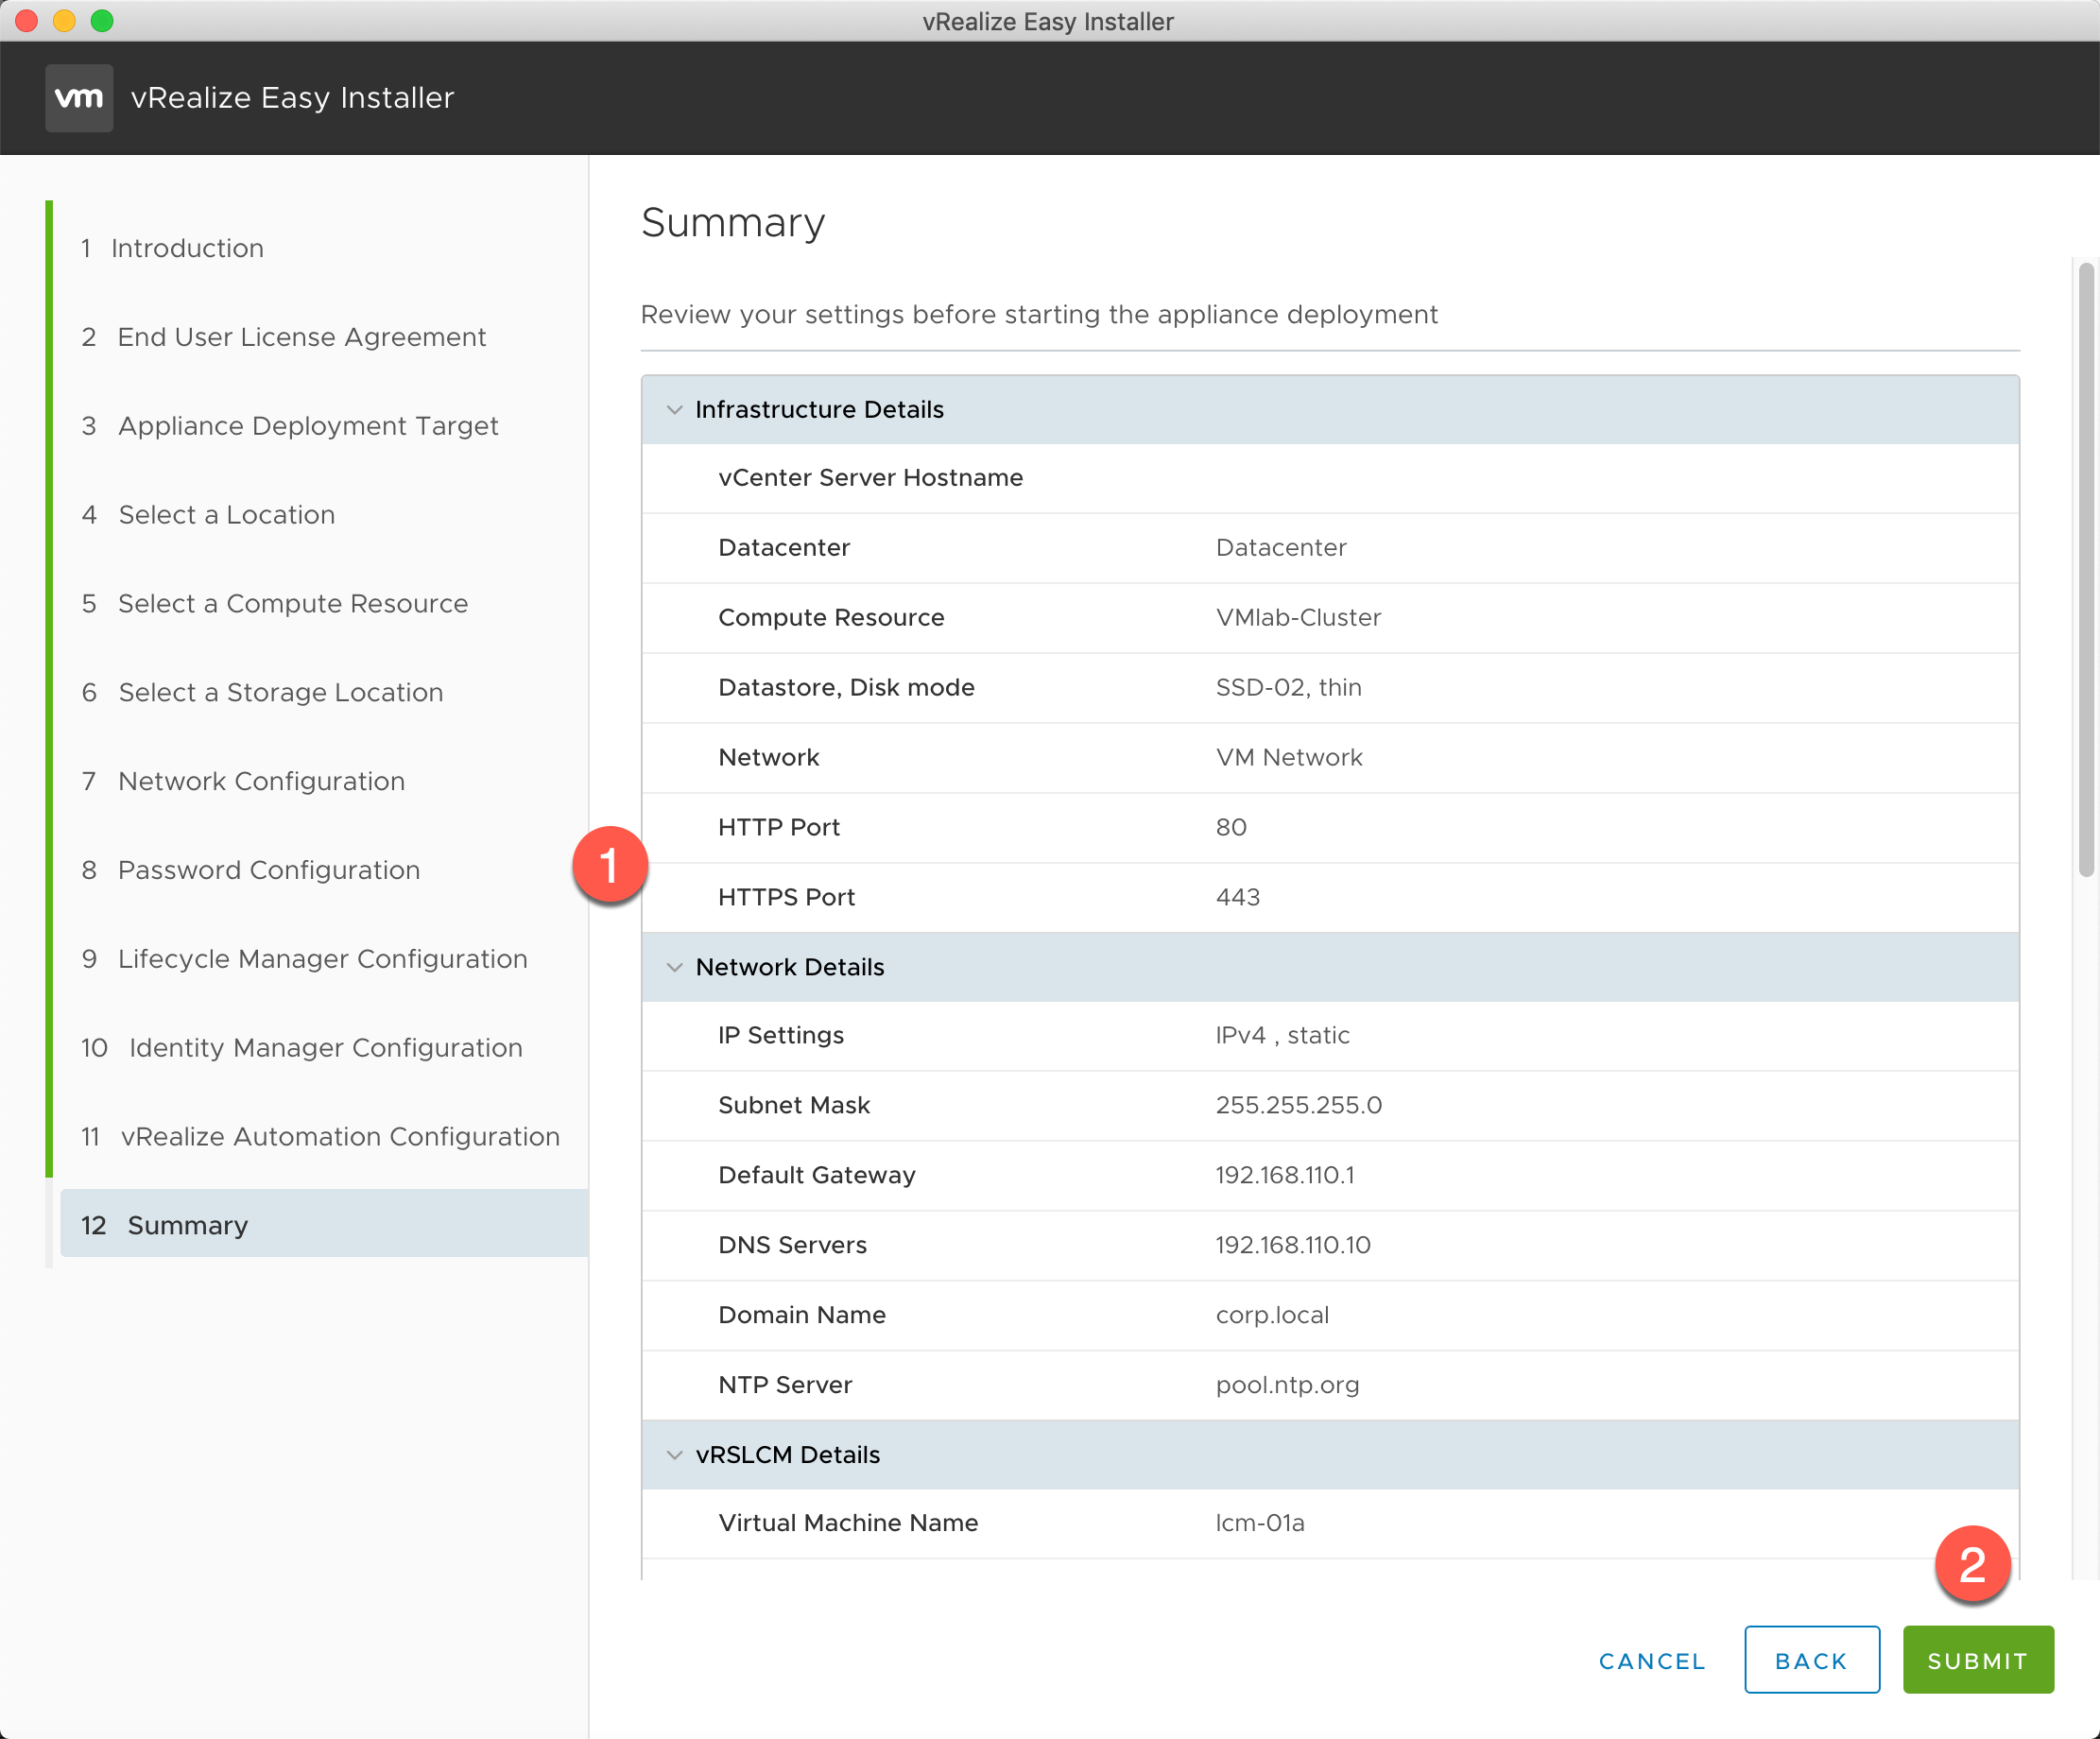Click the Datacenter value
The image size is (2100, 1739).
(1281, 548)
